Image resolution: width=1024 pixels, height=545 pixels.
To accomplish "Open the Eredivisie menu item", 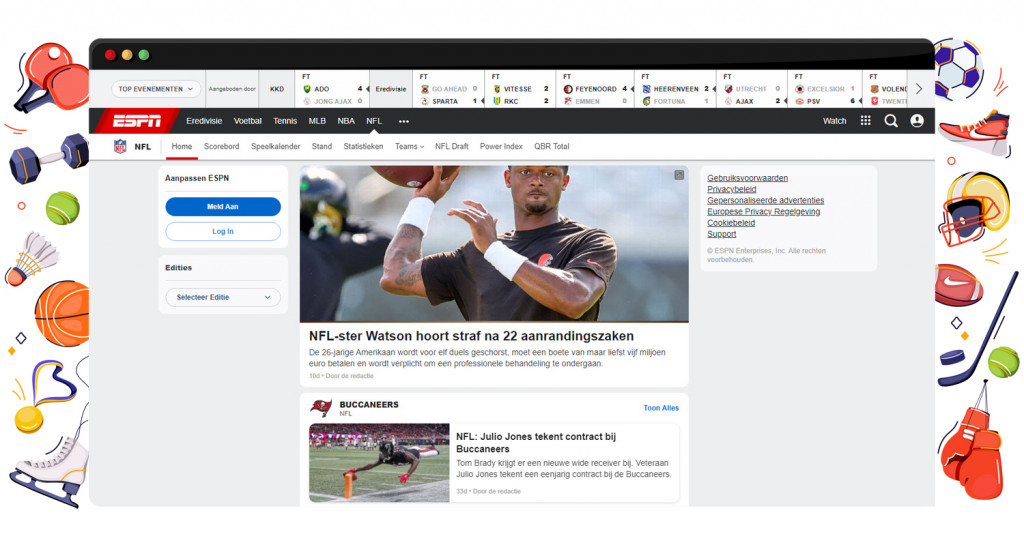I will tap(204, 121).
